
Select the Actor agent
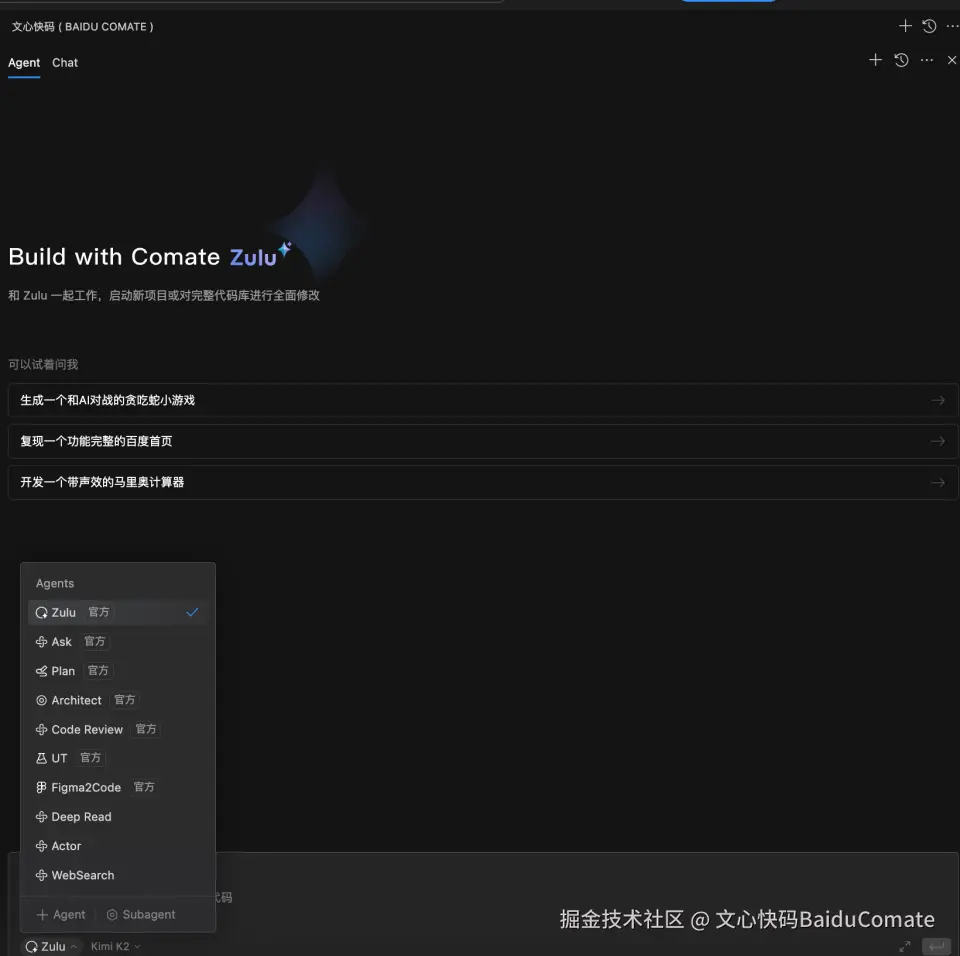118,846
